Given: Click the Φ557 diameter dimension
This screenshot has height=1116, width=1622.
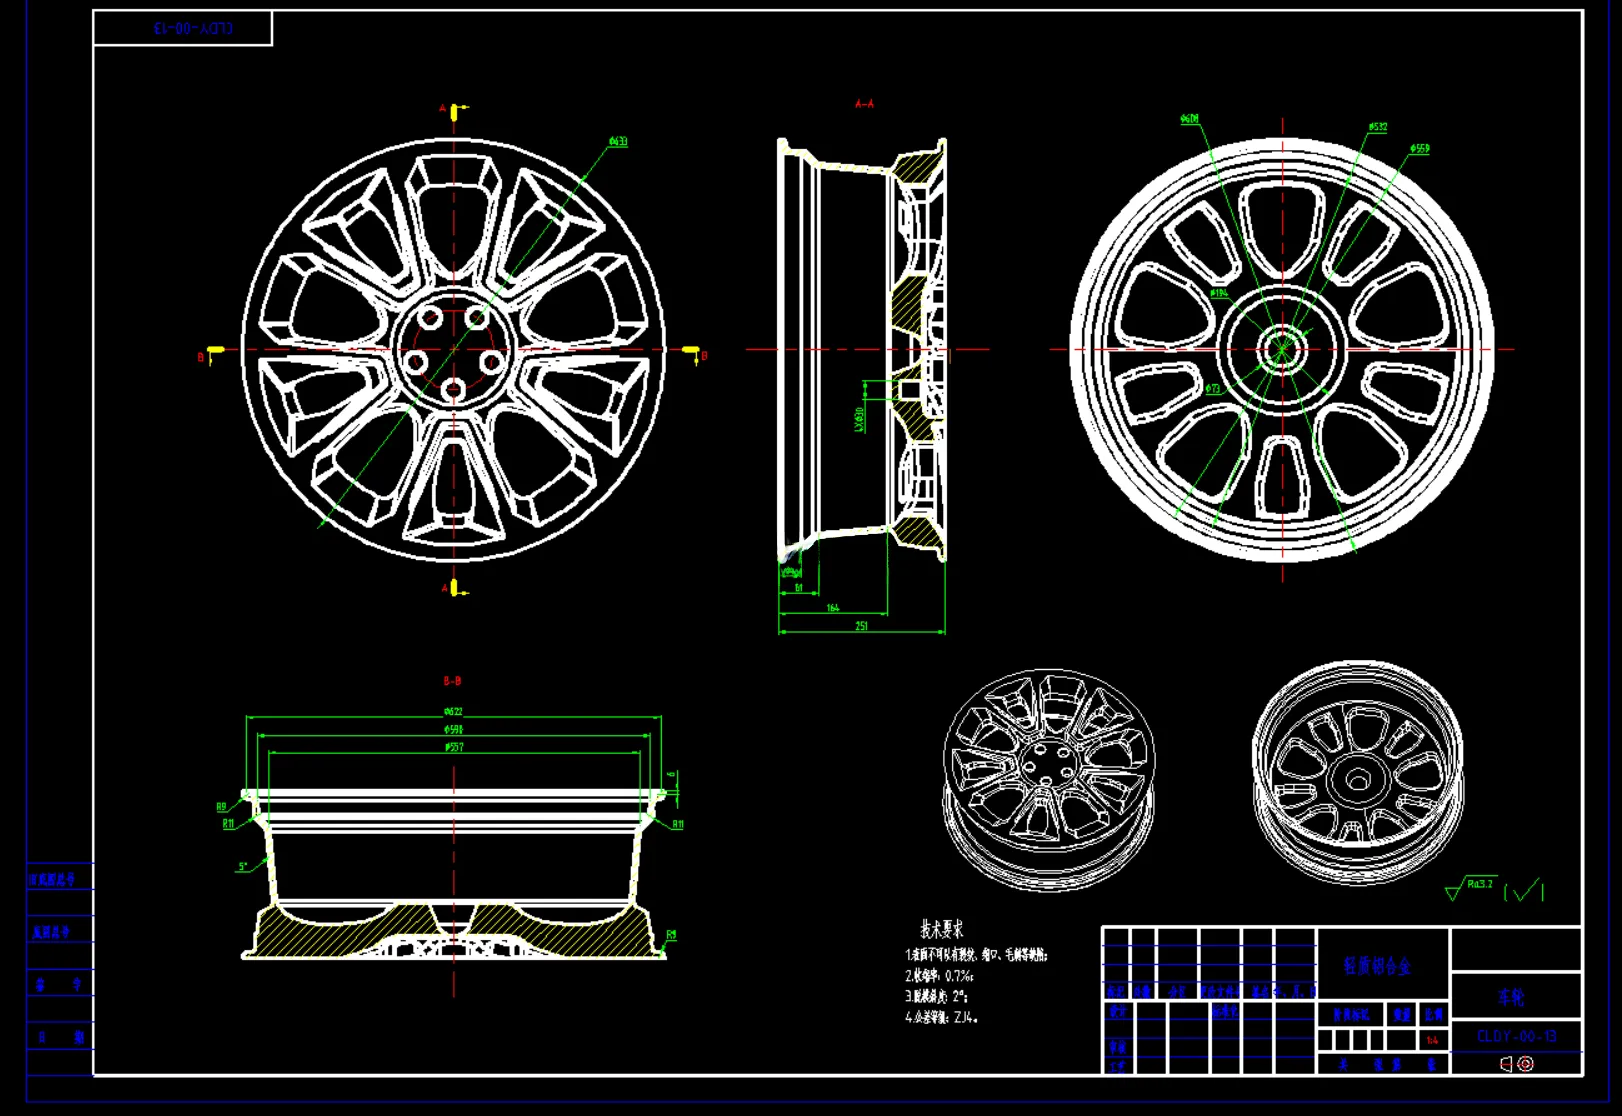Looking at the screenshot, I should click(453, 747).
